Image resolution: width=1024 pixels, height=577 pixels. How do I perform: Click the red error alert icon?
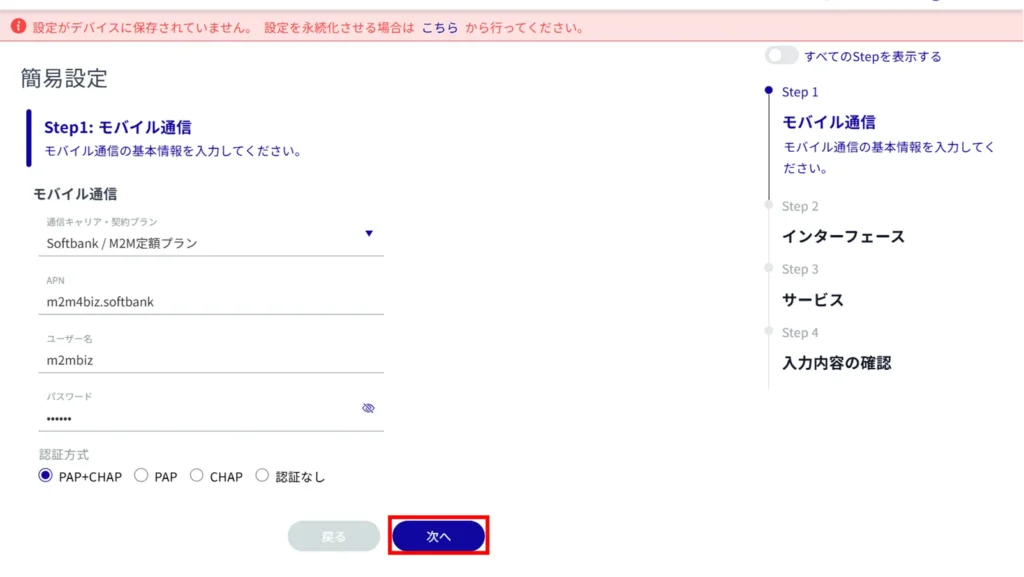pyautogui.click(x=18, y=27)
